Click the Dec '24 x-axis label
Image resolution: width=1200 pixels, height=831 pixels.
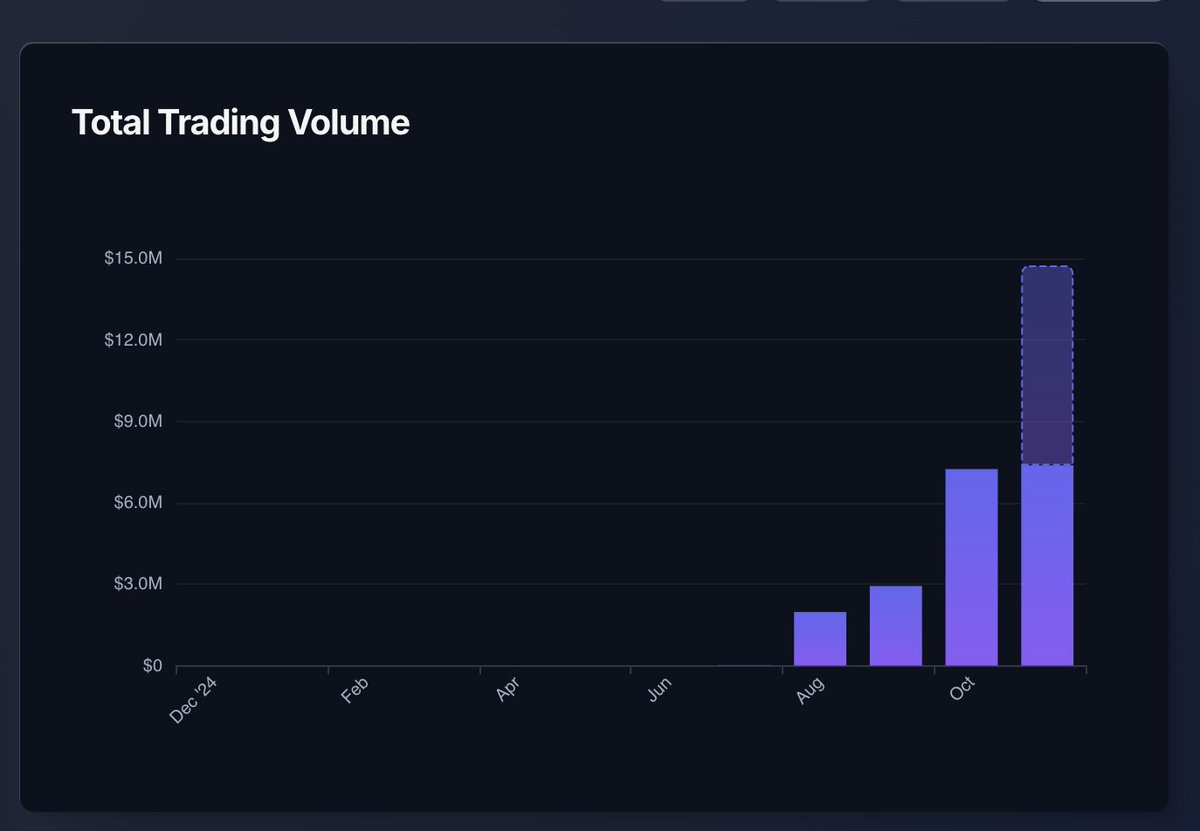pyautogui.click(x=194, y=700)
